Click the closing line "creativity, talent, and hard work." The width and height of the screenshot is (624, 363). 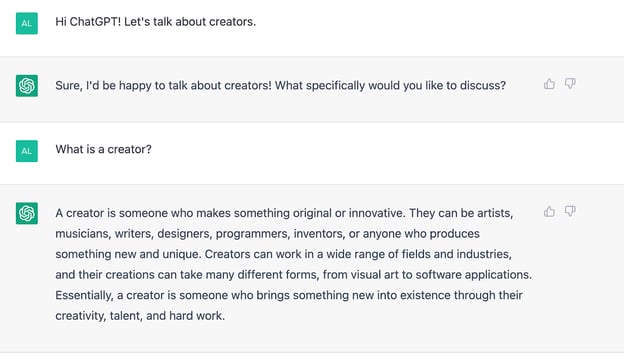[140, 316]
